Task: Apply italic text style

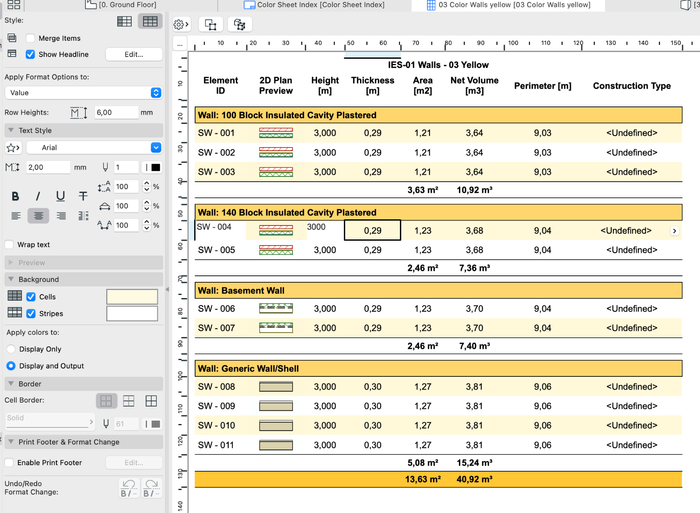Action: pyautogui.click(x=38, y=196)
